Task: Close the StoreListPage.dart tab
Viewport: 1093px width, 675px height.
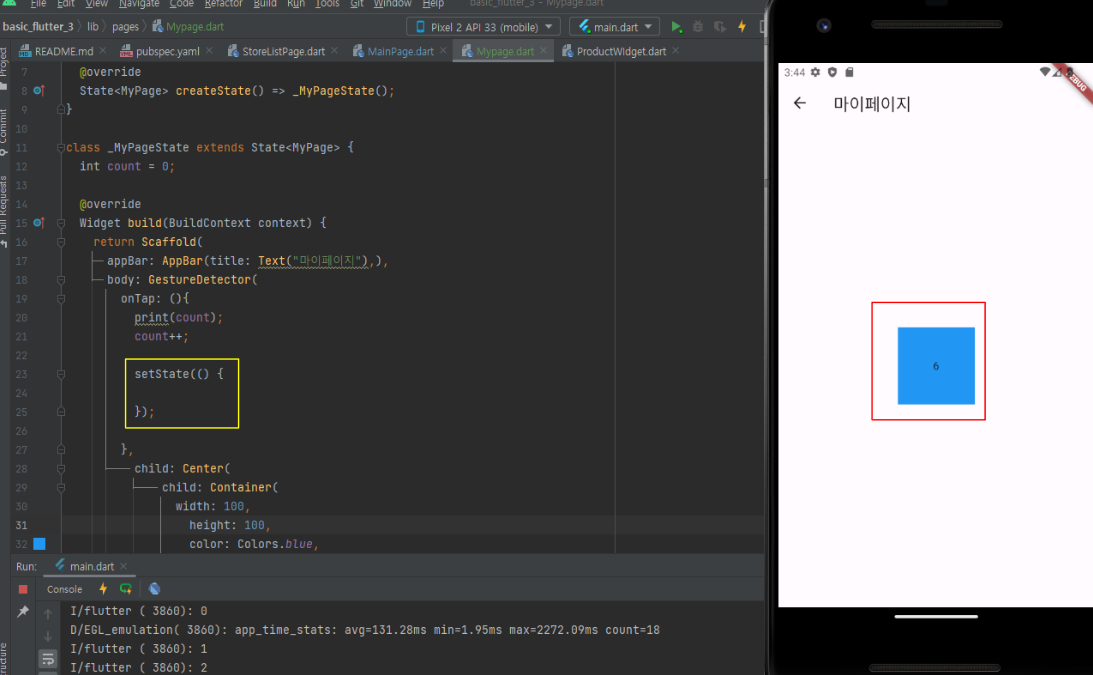Action: coord(335,51)
